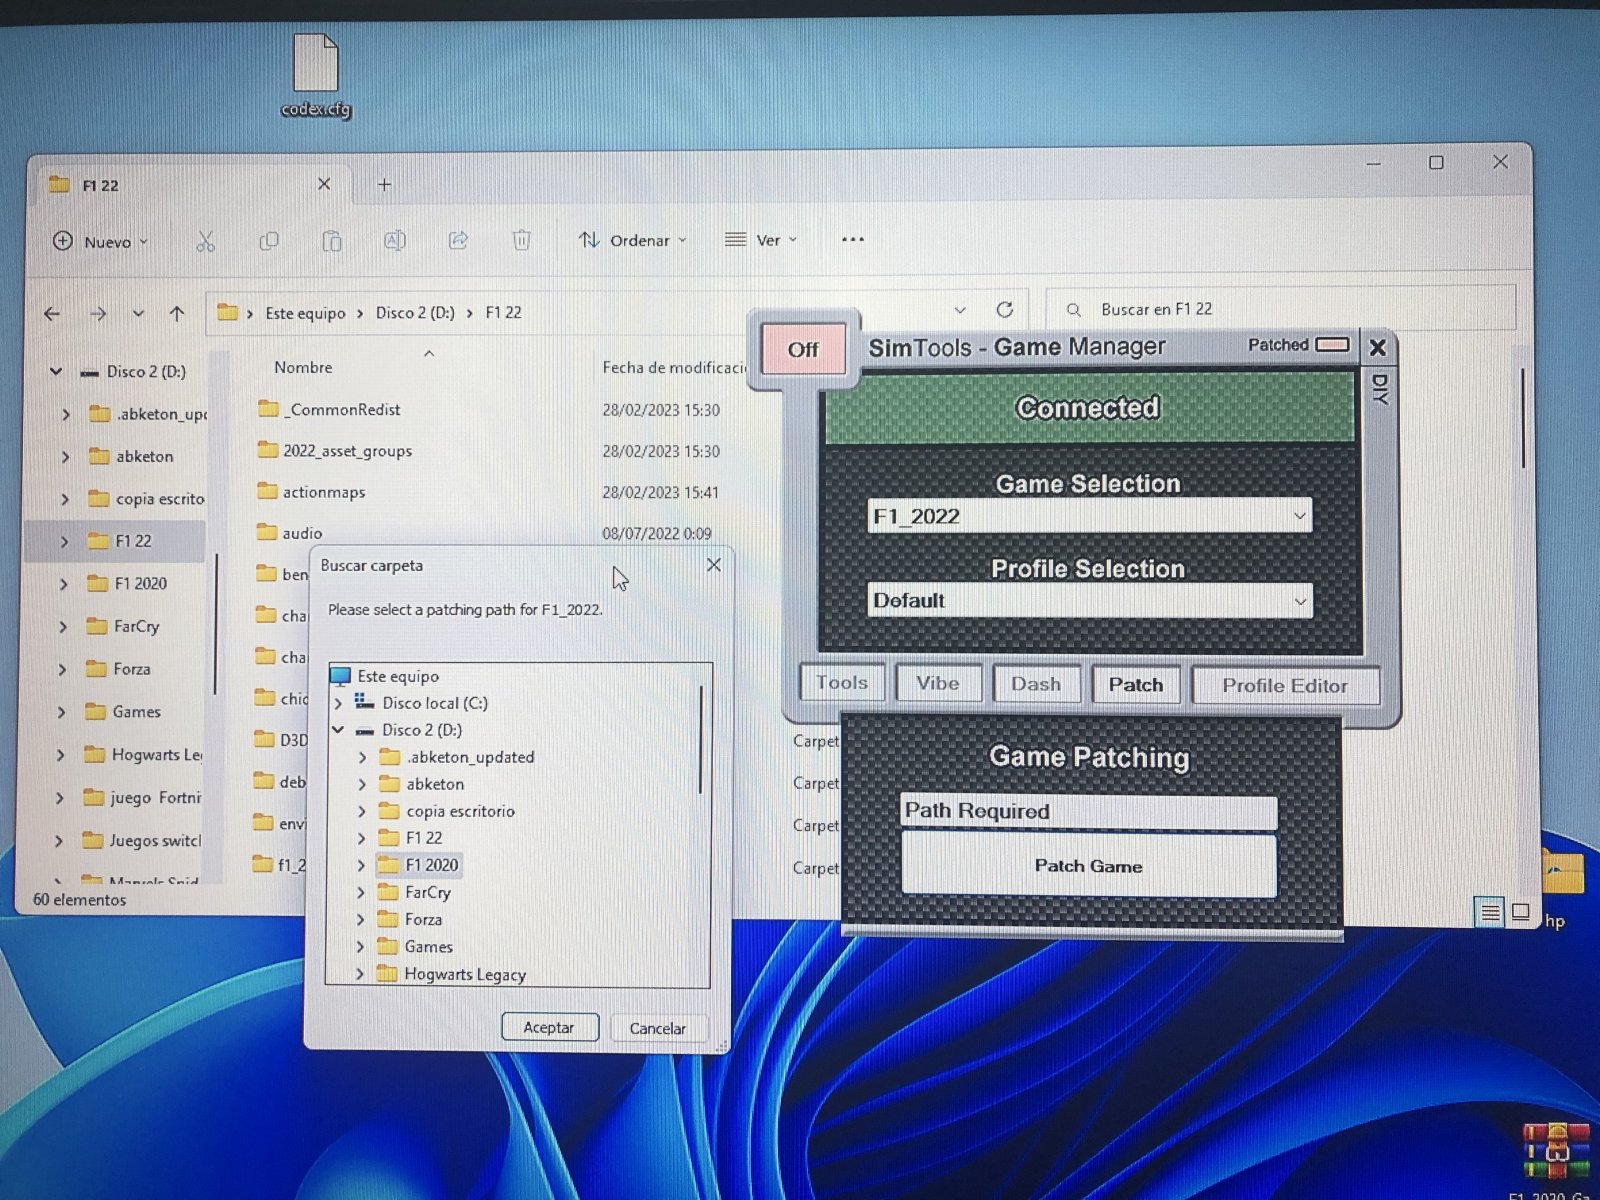Screen dimensions: 1600x1200
Task: Open the Ordenar sort dropdown
Action: (x=633, y=240)
